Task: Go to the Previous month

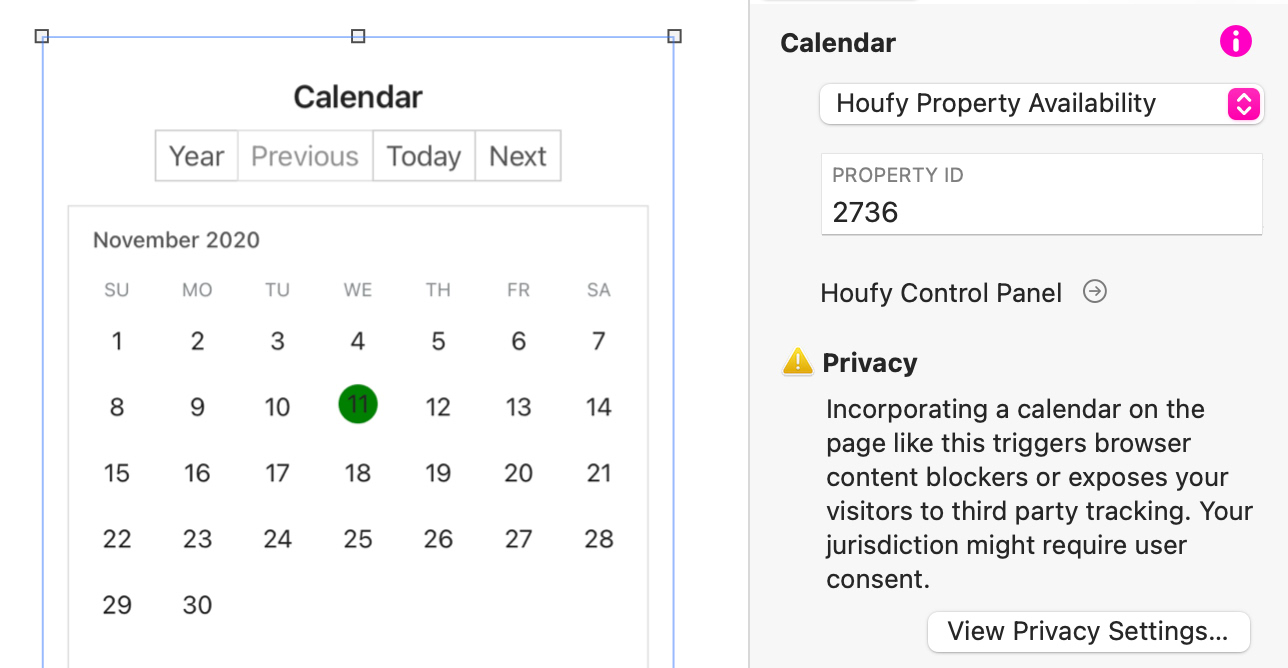Action: tap(305, 156)
